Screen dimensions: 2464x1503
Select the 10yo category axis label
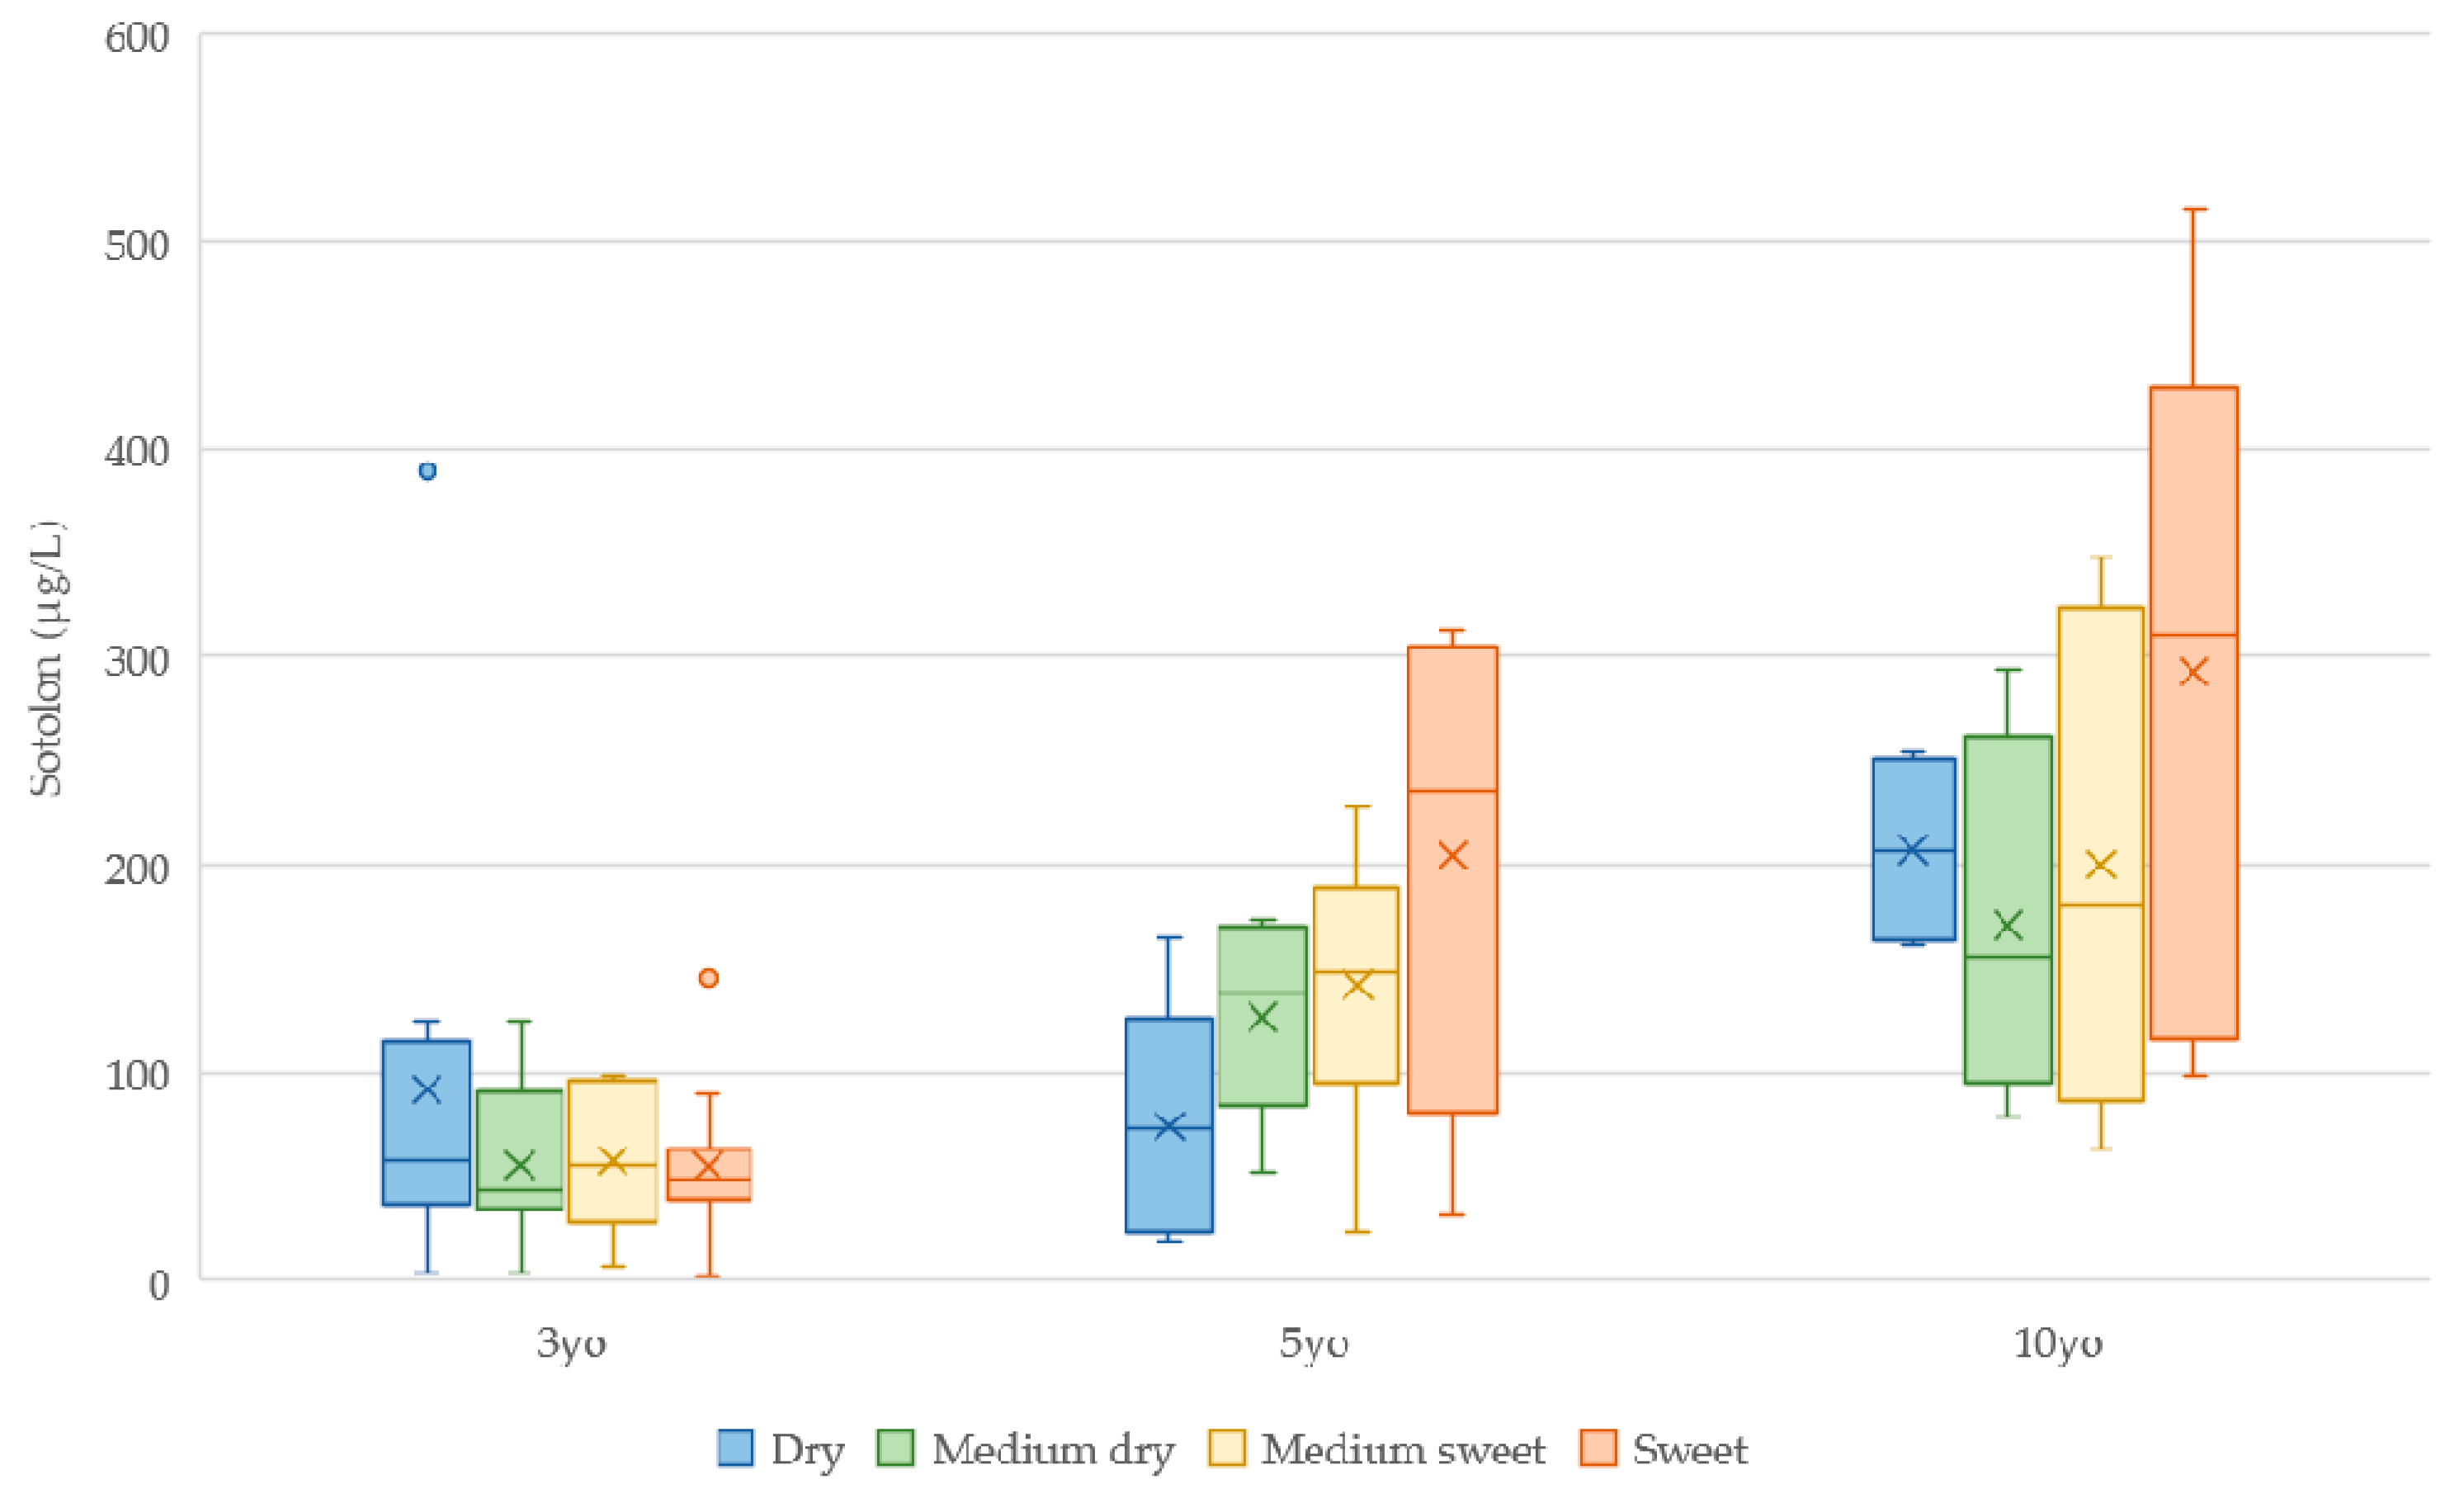[x=2058, y=1344]
